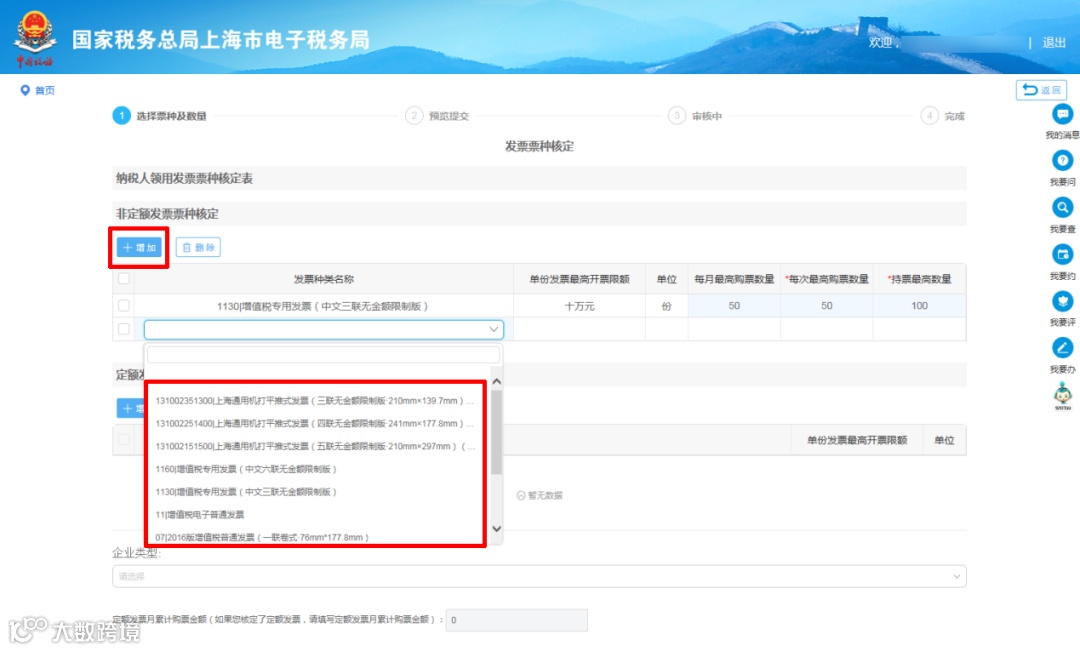Toggle the 定额发票 table header checkbox
The height and width of the screenshot is (651, 1080).
124,440
